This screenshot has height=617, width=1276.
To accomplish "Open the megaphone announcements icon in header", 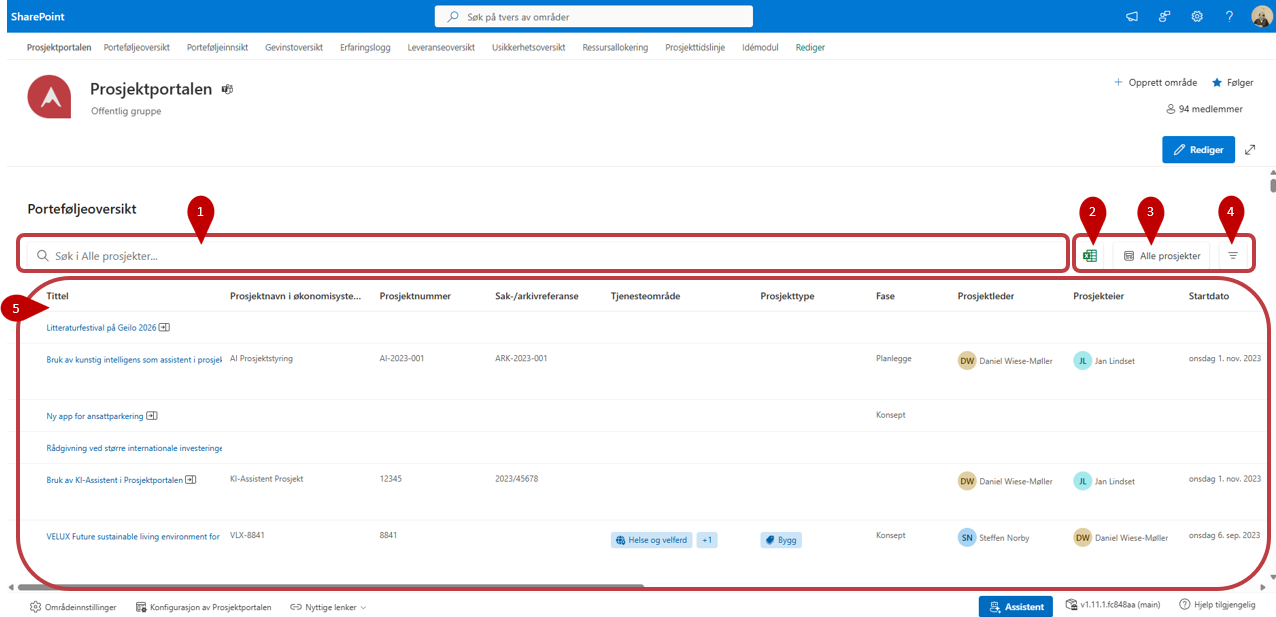I will point(1132,17).
